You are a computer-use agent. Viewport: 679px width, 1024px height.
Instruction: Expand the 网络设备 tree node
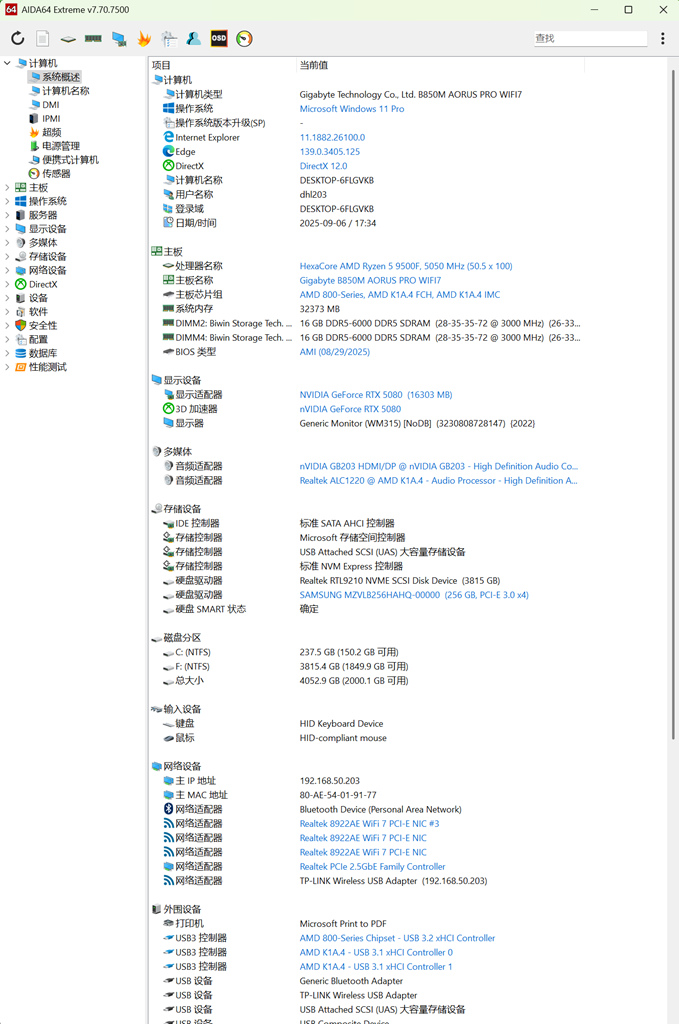7,270
